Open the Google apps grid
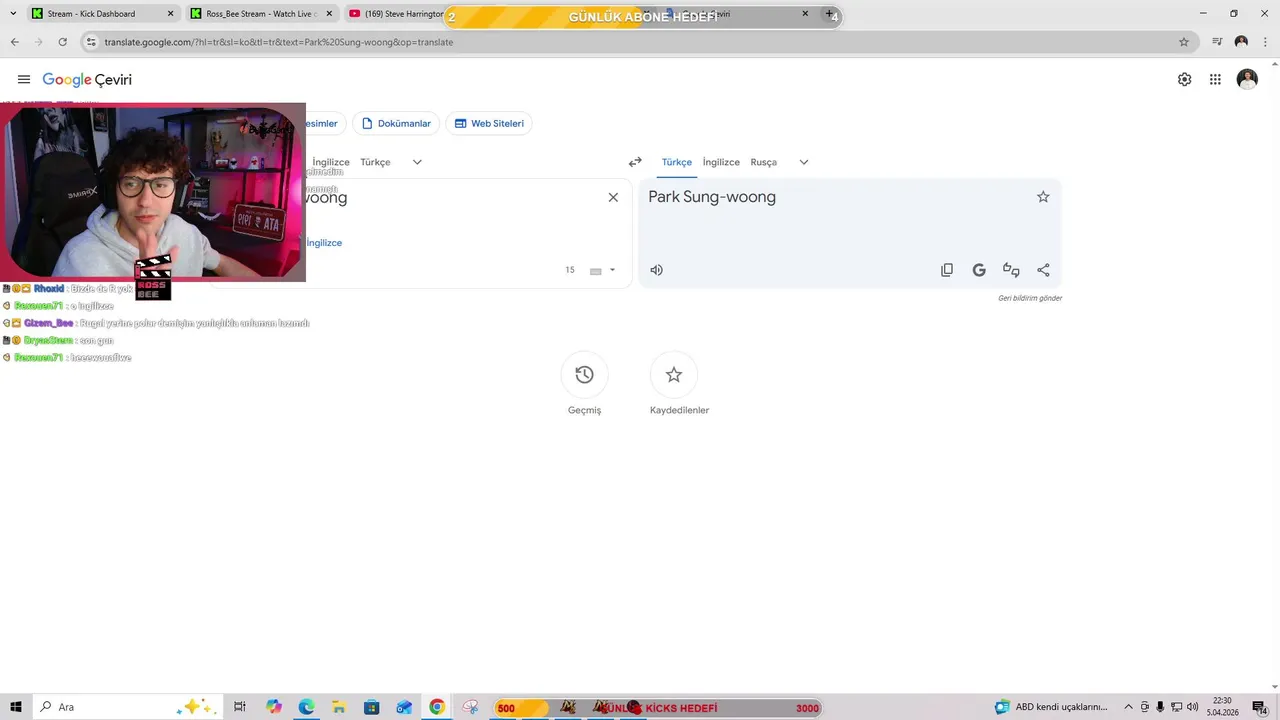 [1215, 80]
